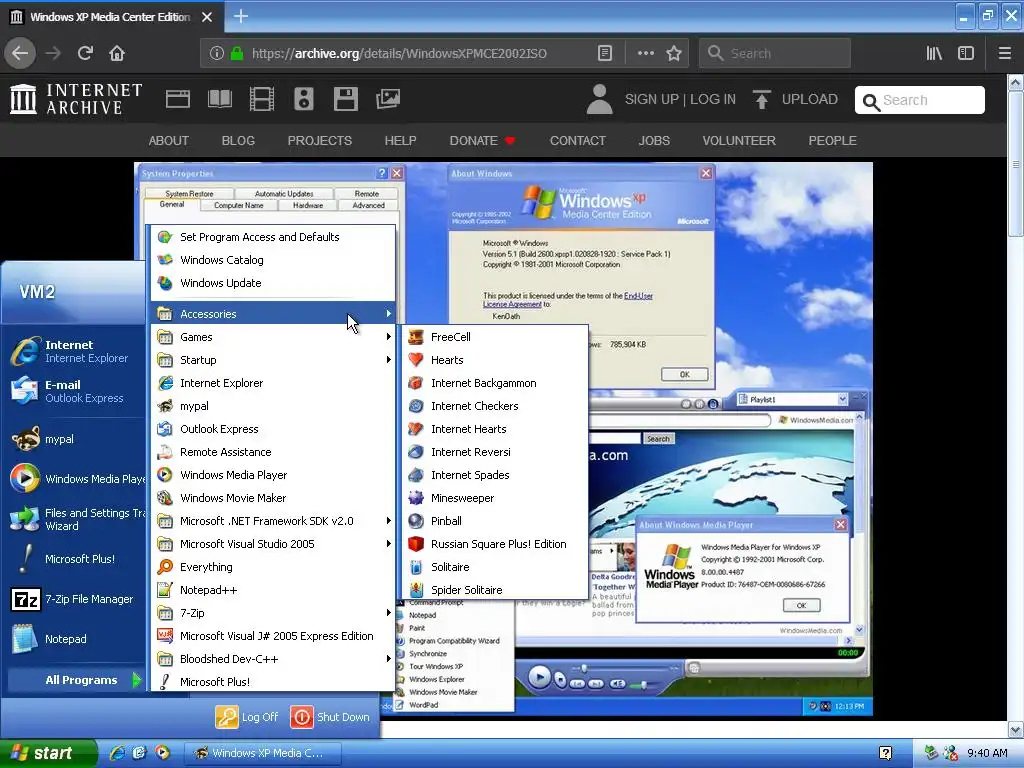Viewport: 1024px width, 768px height.
Task: Open Internet Hearts game
Action: (496, 428)
